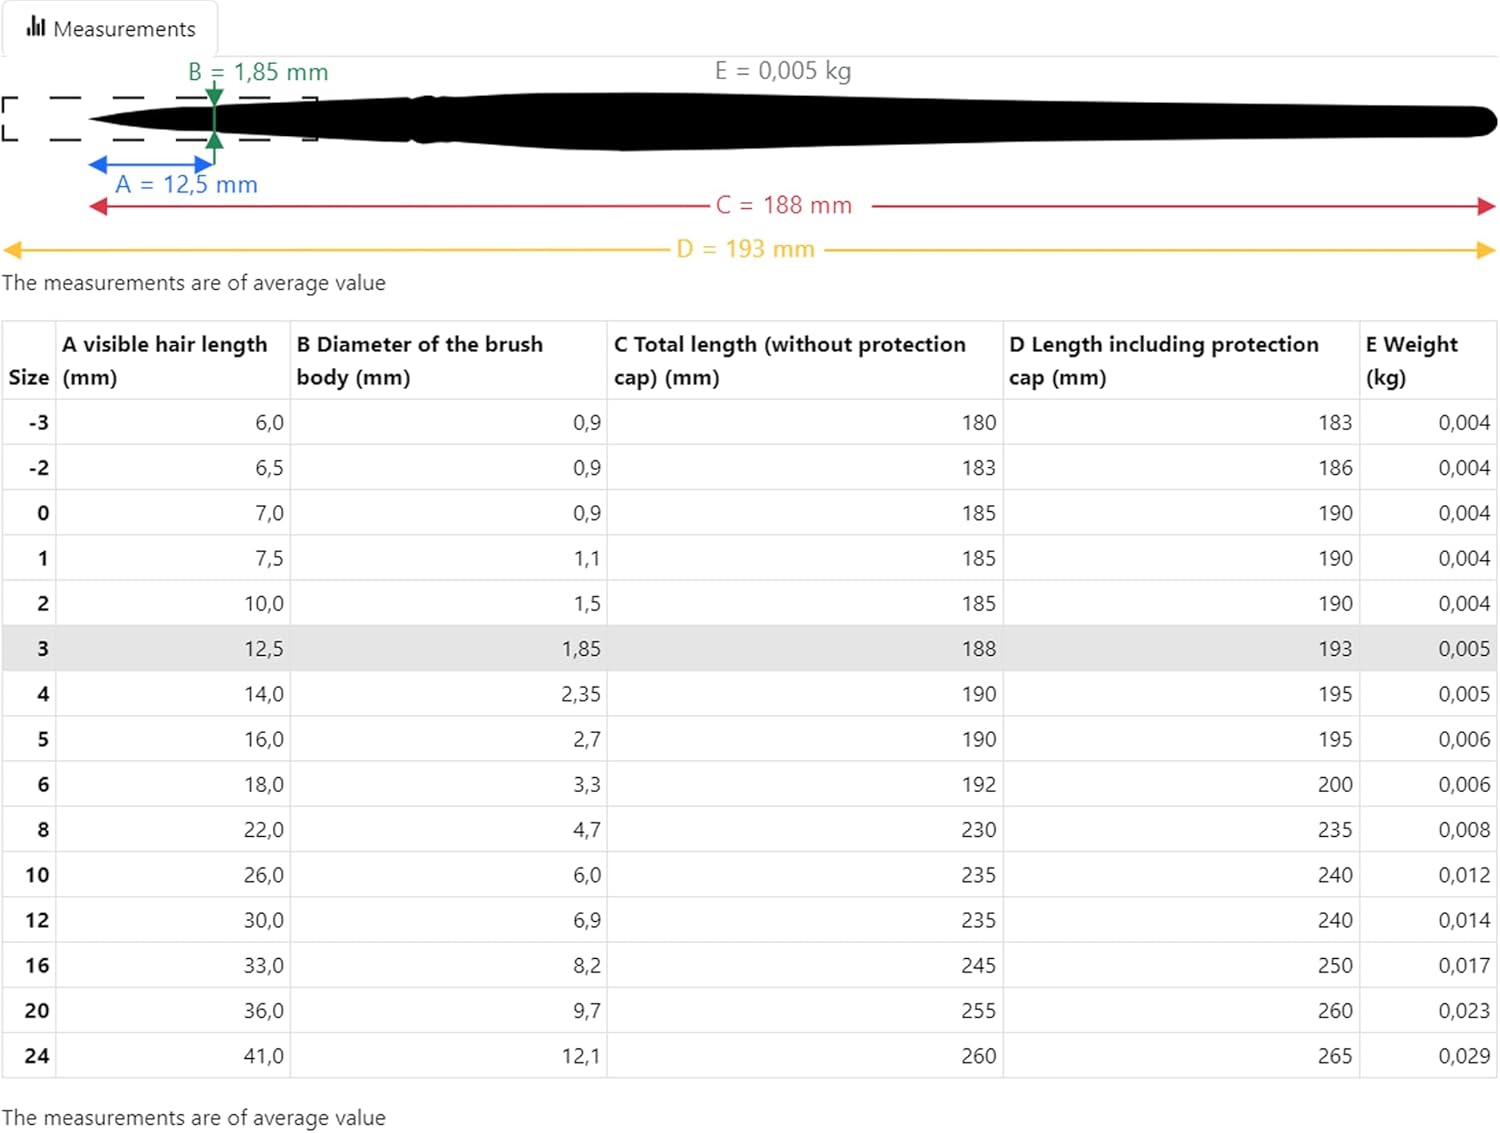
Task: Click D Length including protection cap header
Action: pos(1163,360)
